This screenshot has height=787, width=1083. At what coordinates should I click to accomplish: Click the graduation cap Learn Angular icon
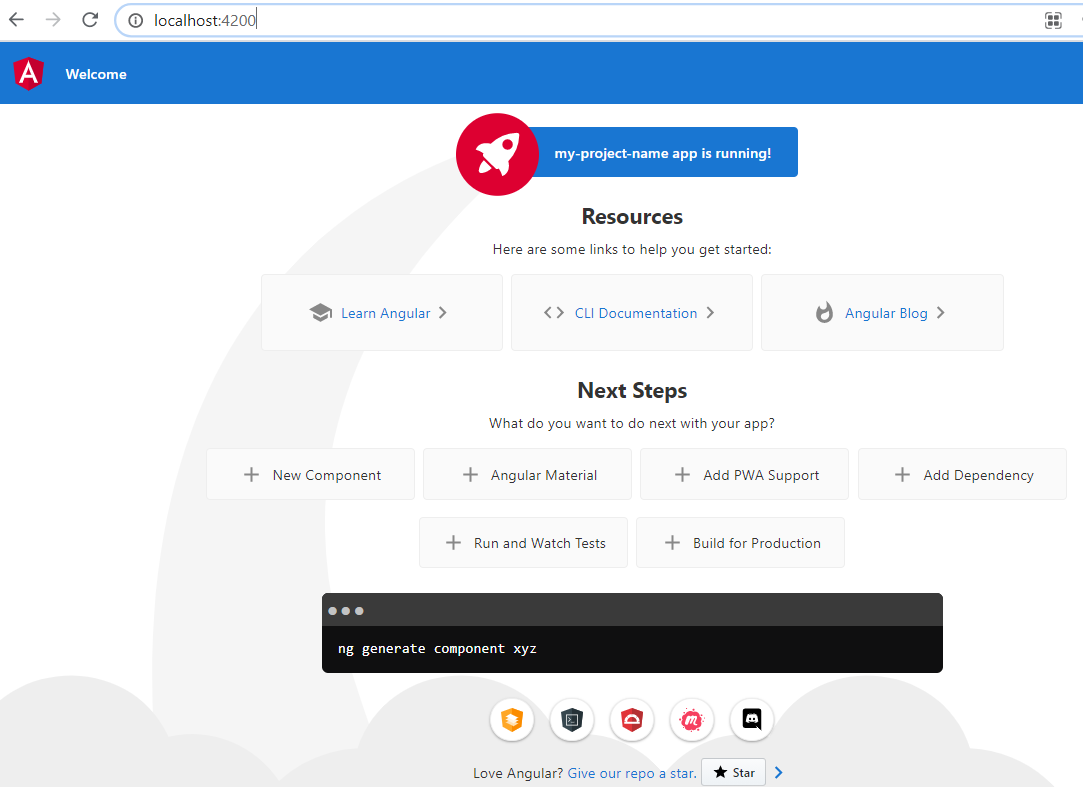pos(320,313)
